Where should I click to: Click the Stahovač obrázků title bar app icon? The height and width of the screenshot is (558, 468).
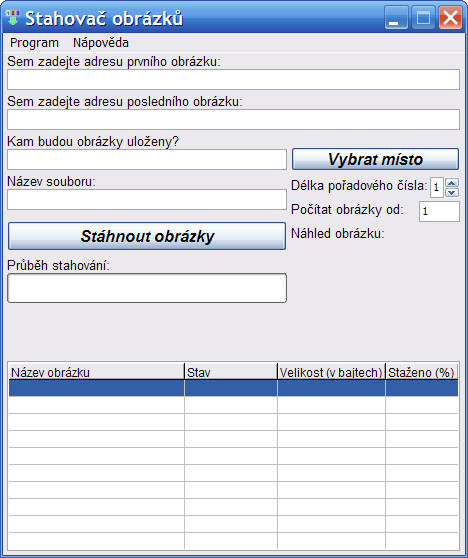click(x=13, y=18)
